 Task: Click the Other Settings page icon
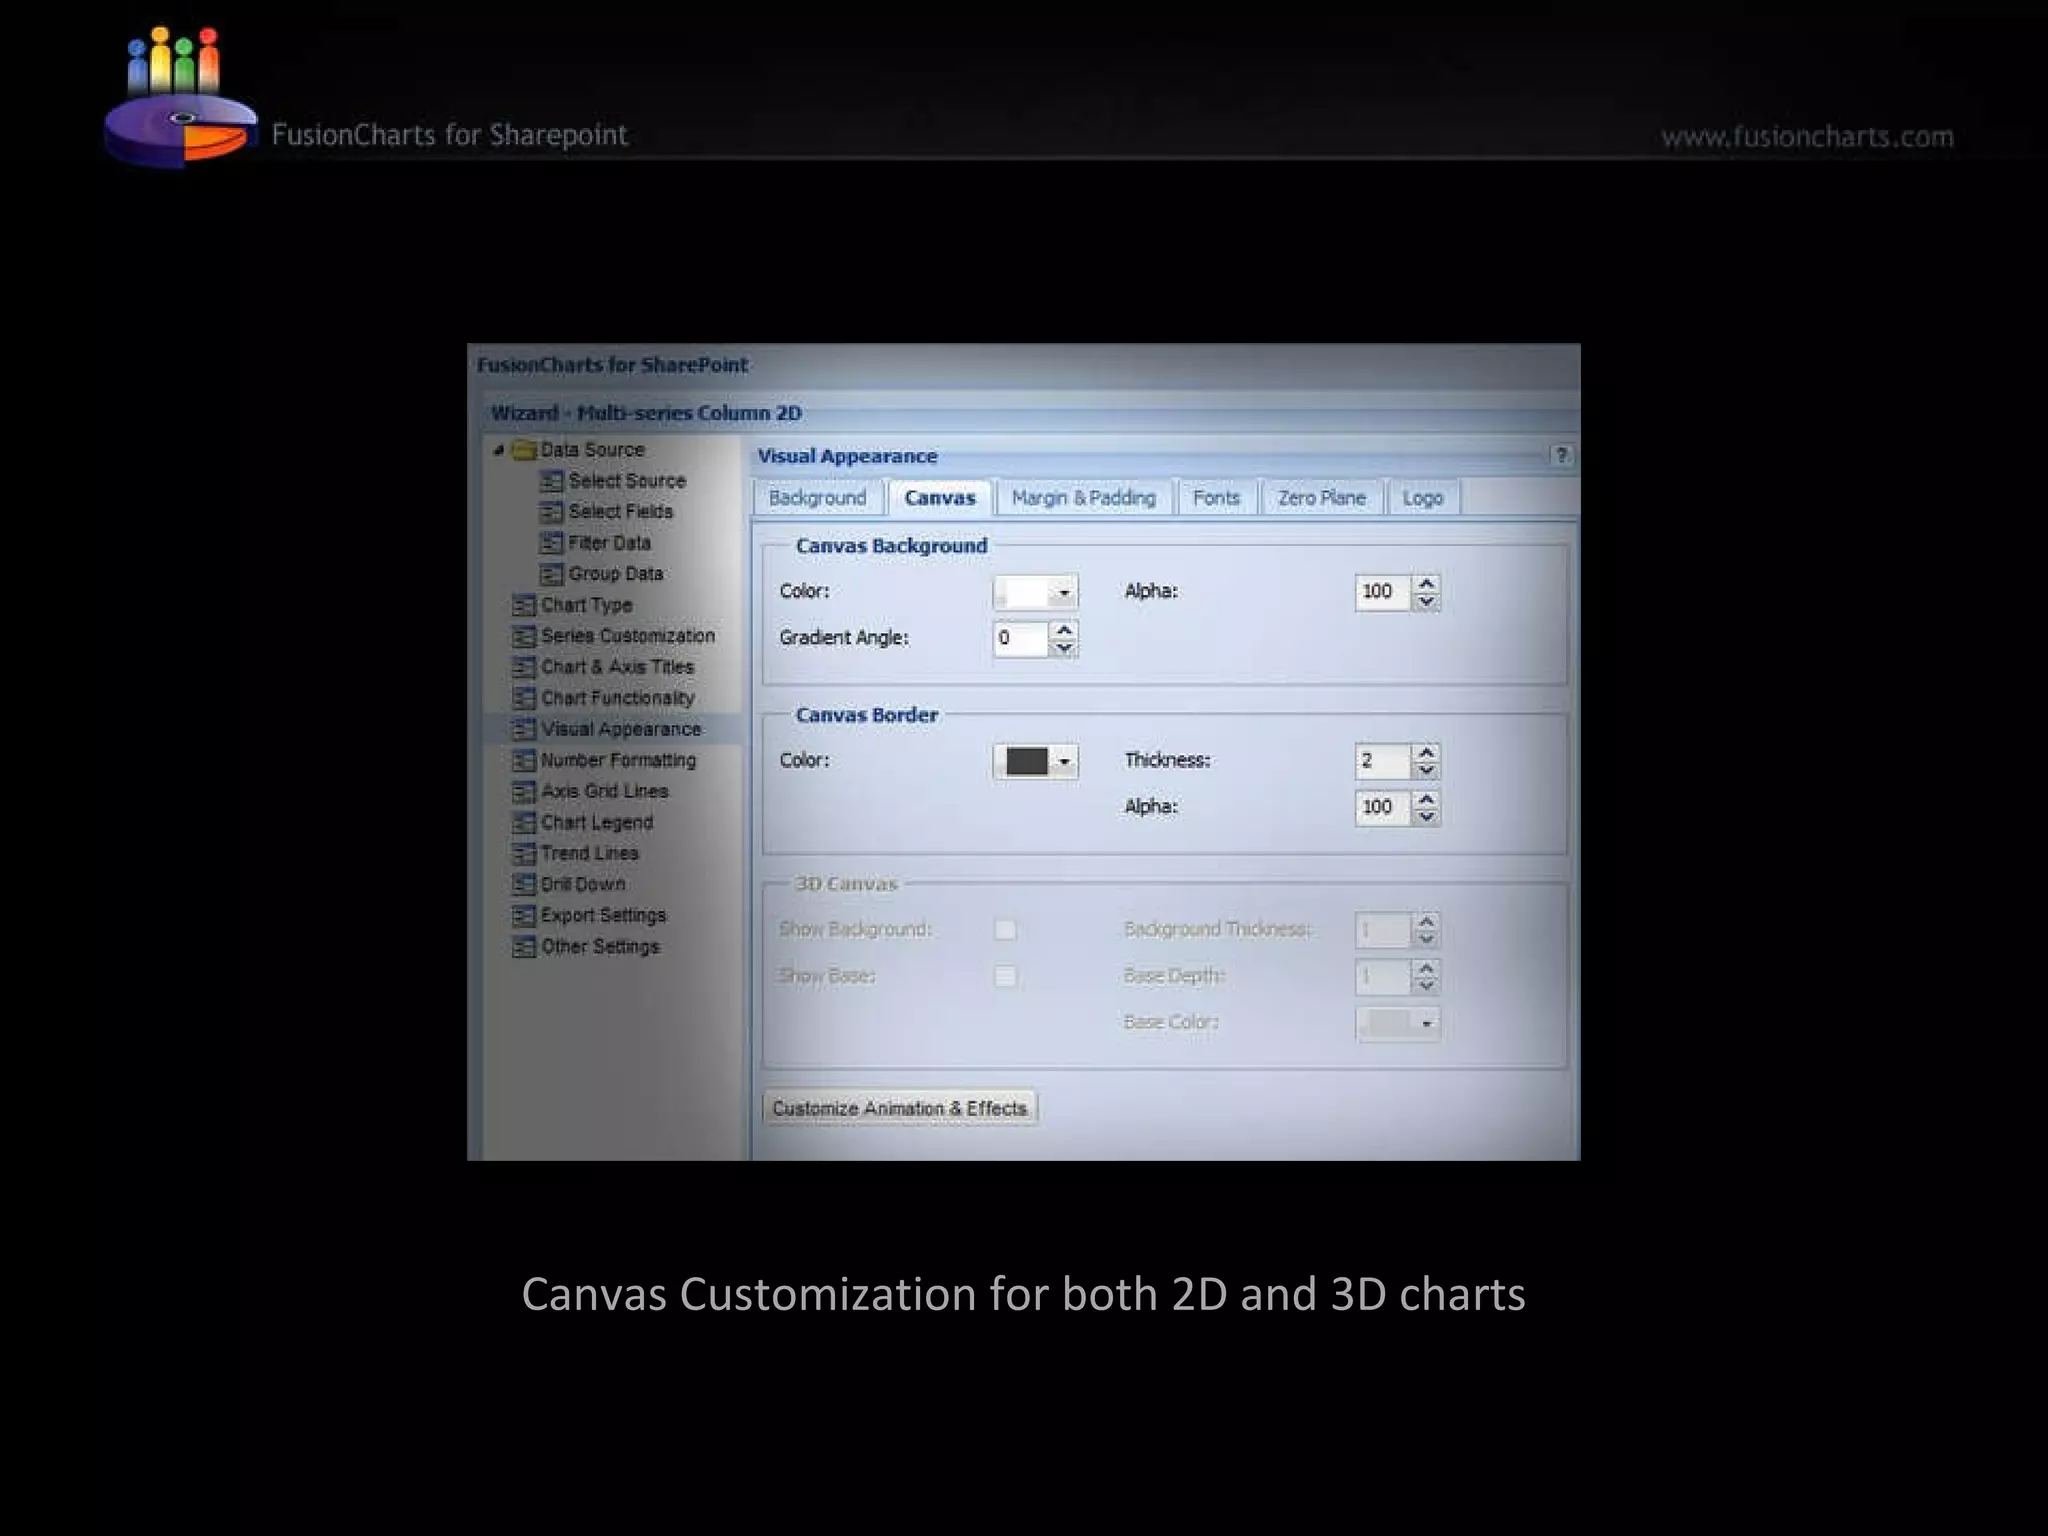[x=523, y=946]
